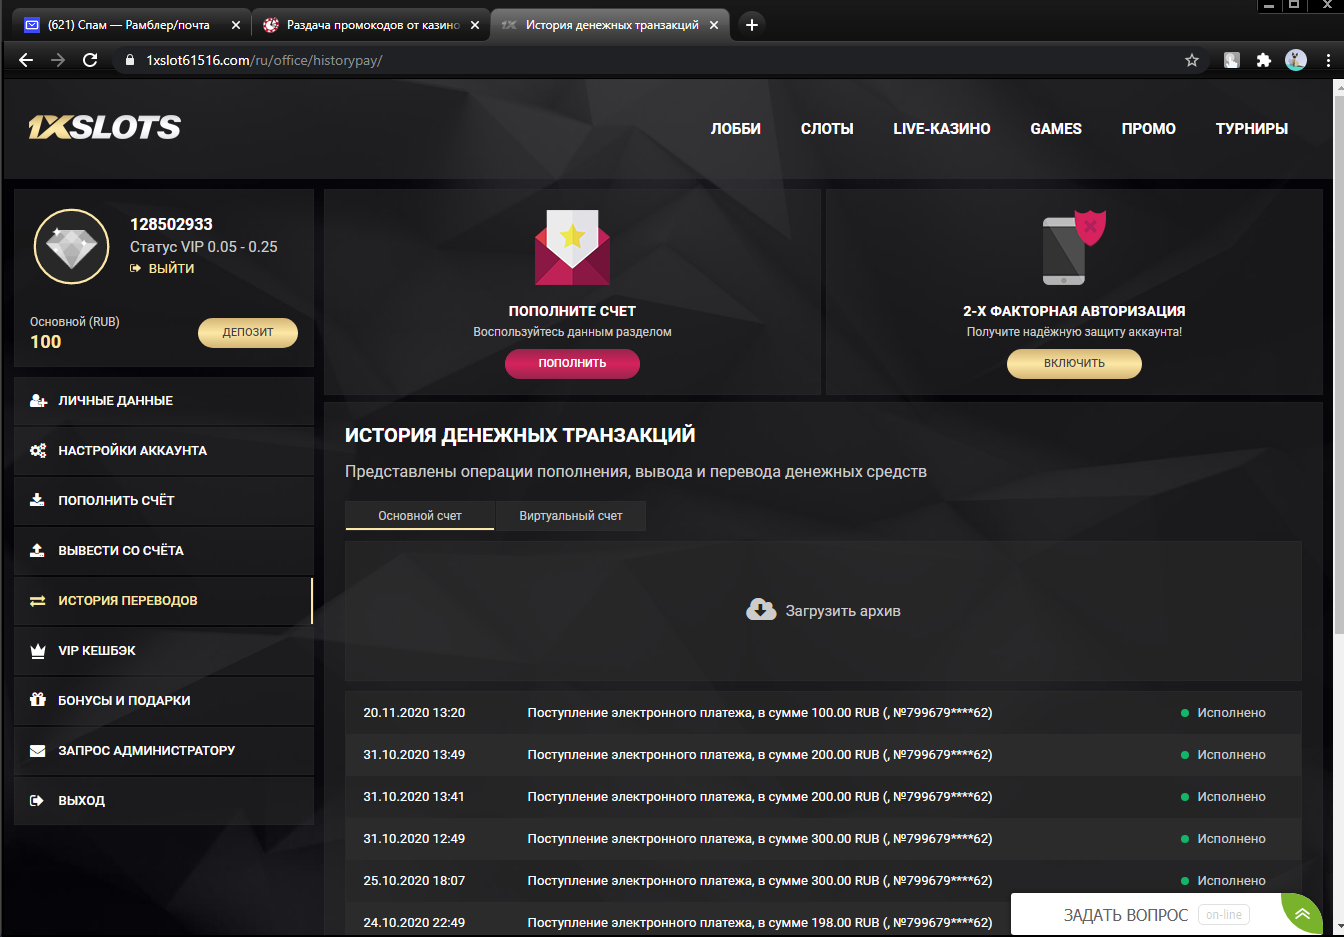
Task: Open the browser extensions puzzle icon
Action: pos(1263,60)
